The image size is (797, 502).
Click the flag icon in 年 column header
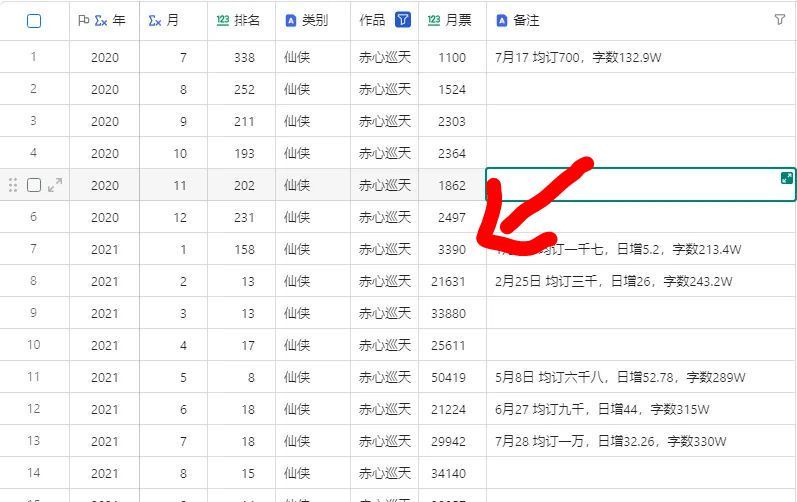pyautogui.click(x=83, y=20)
